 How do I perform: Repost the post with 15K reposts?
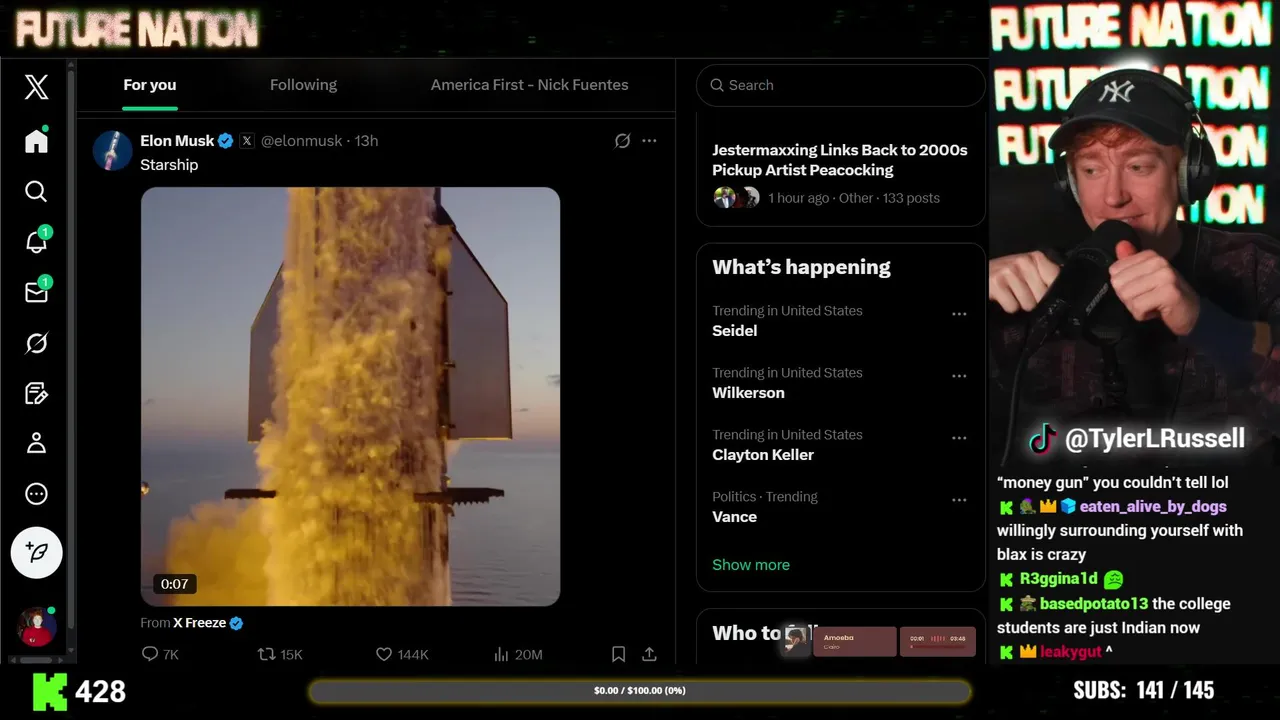tap(280, 654)
